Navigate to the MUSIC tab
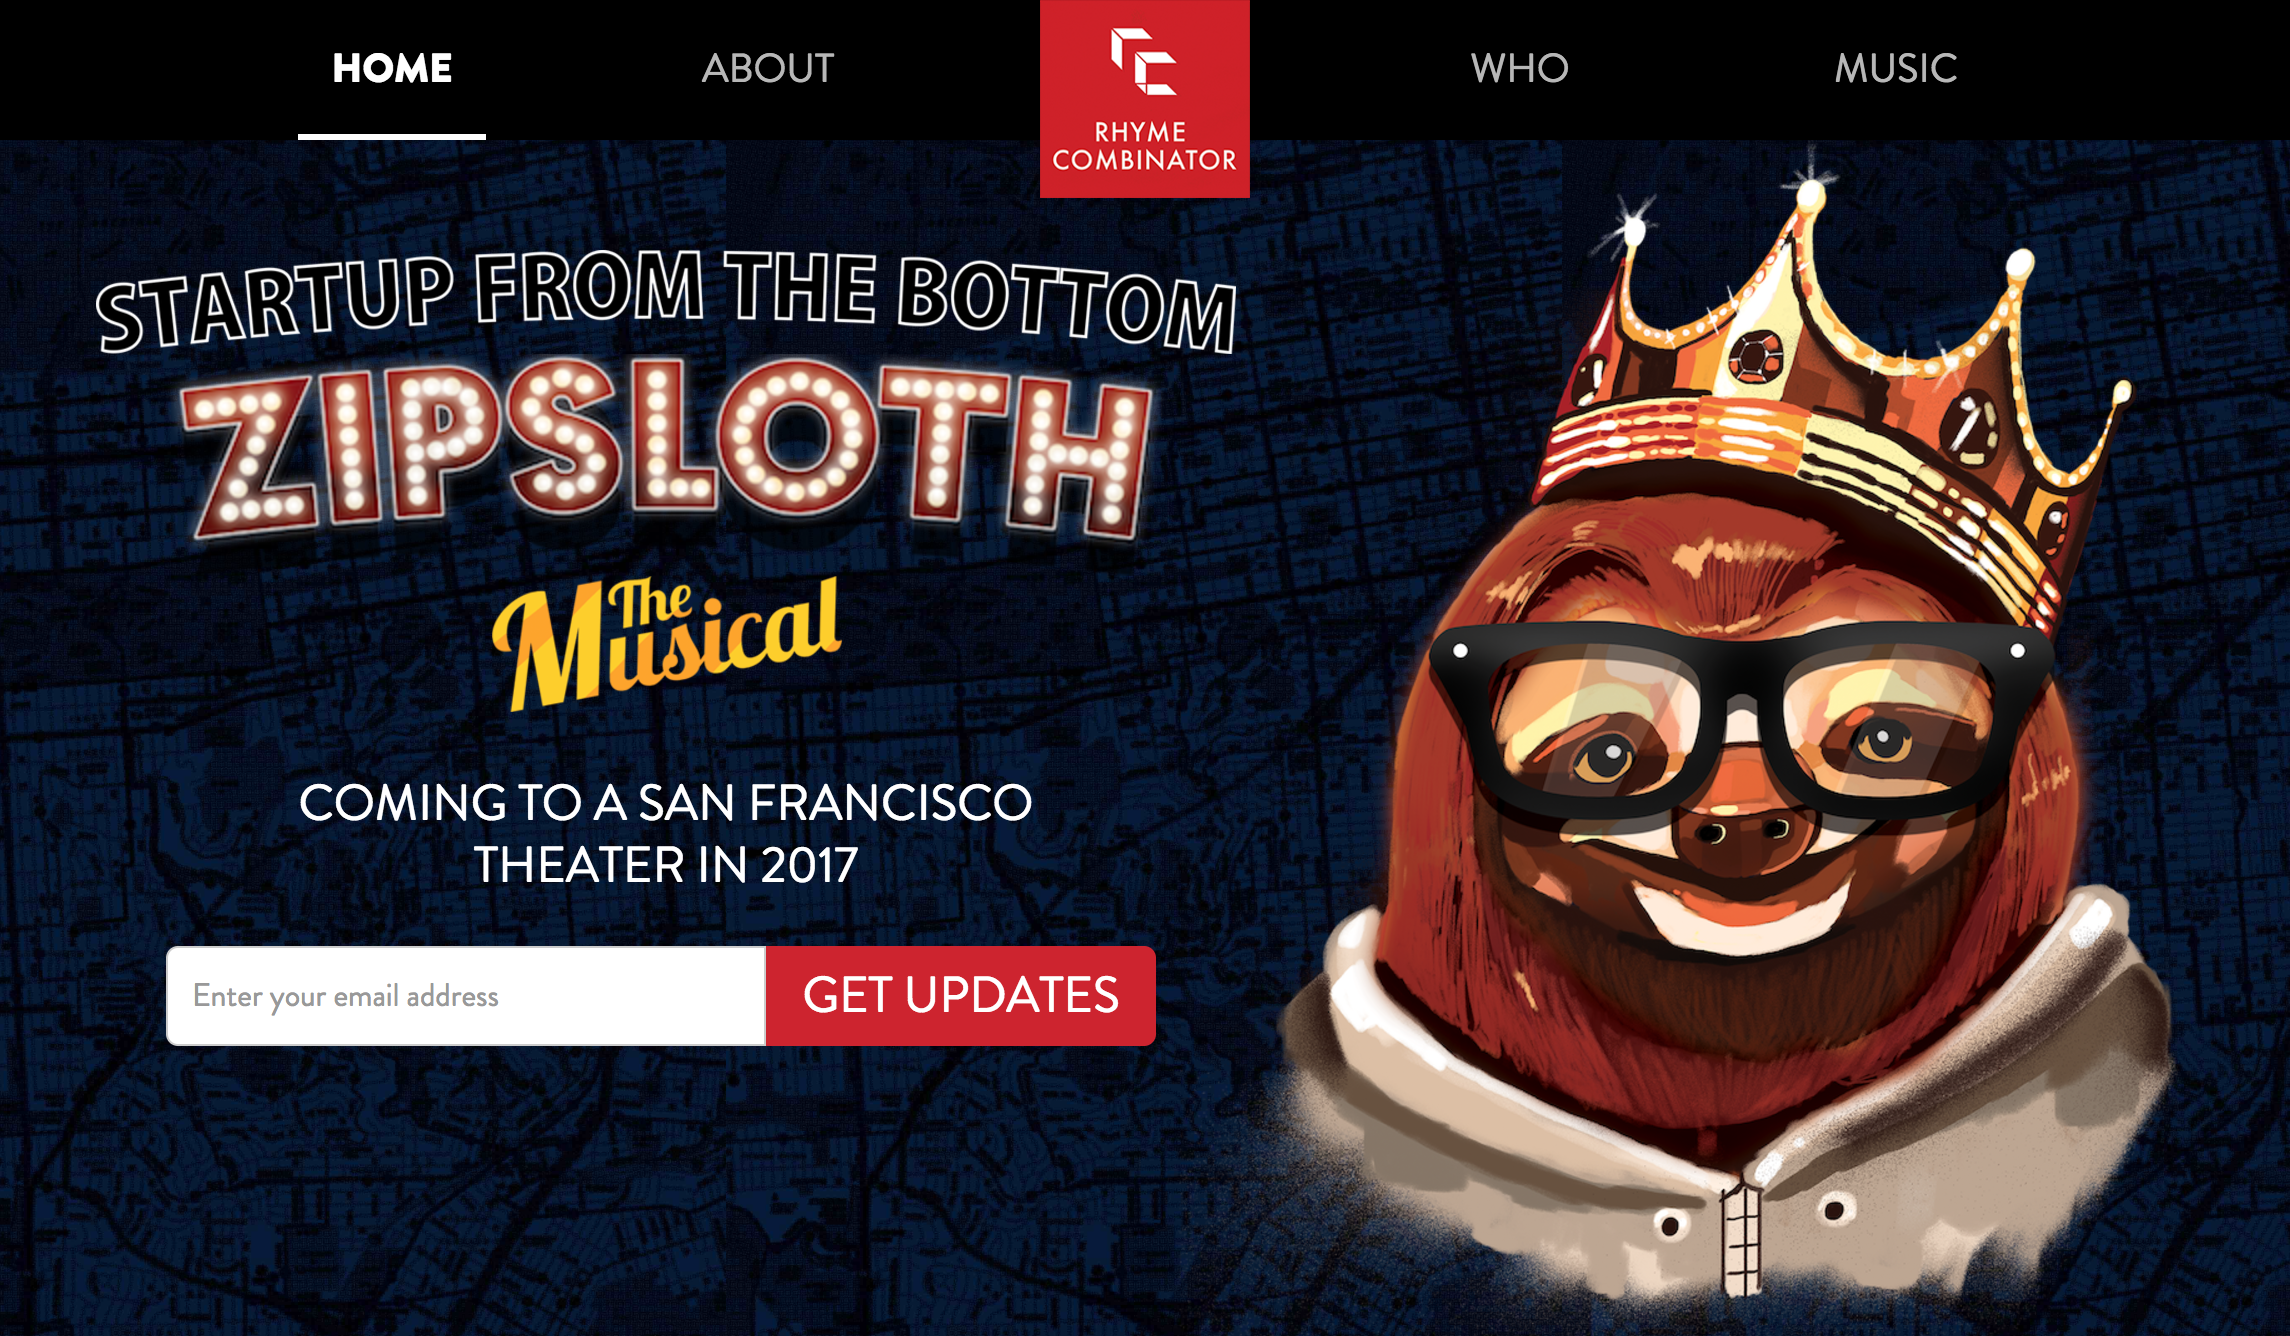Screen dimensions: 2290x1336 pyautogui.click(x=1896, y=68)
